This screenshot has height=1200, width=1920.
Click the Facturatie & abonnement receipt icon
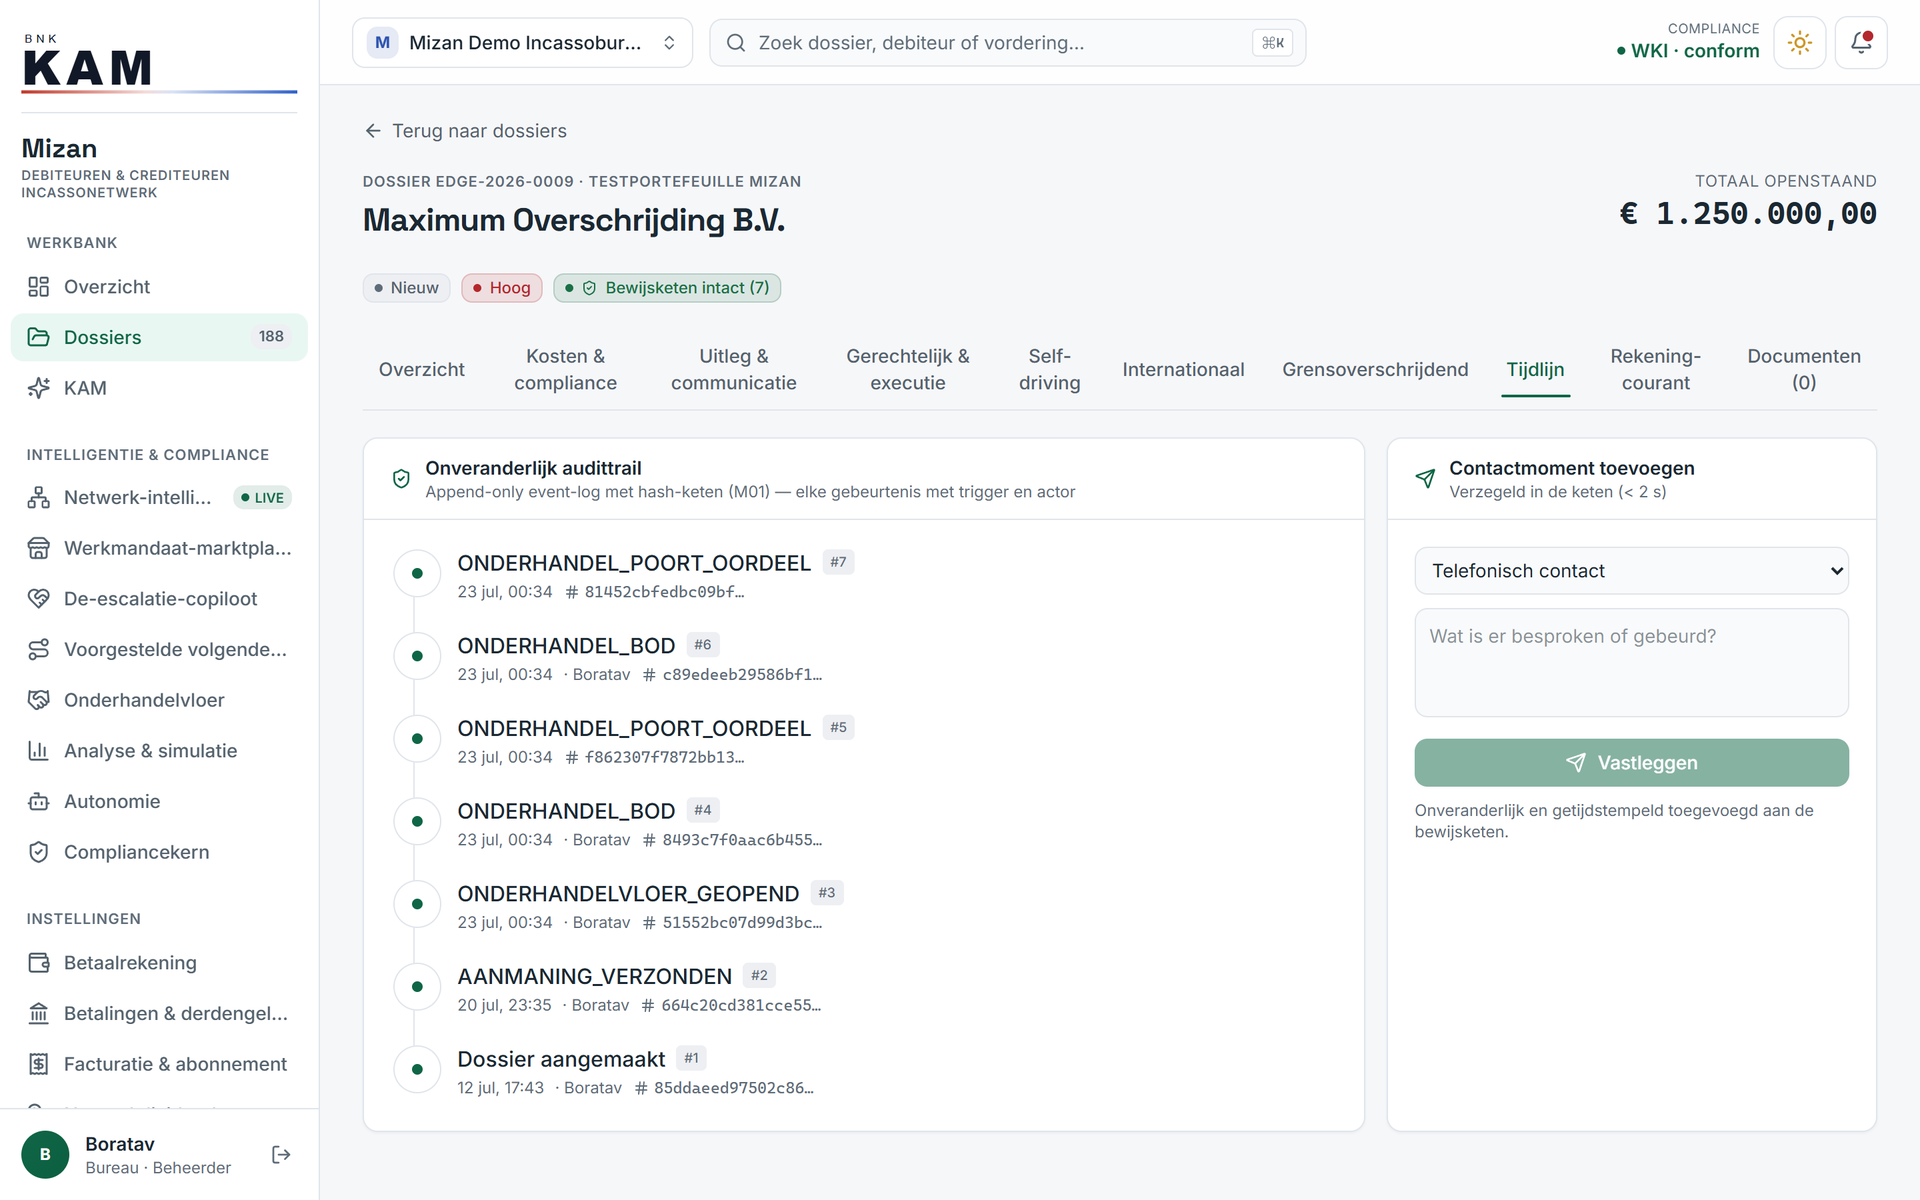pos(38,1064)
